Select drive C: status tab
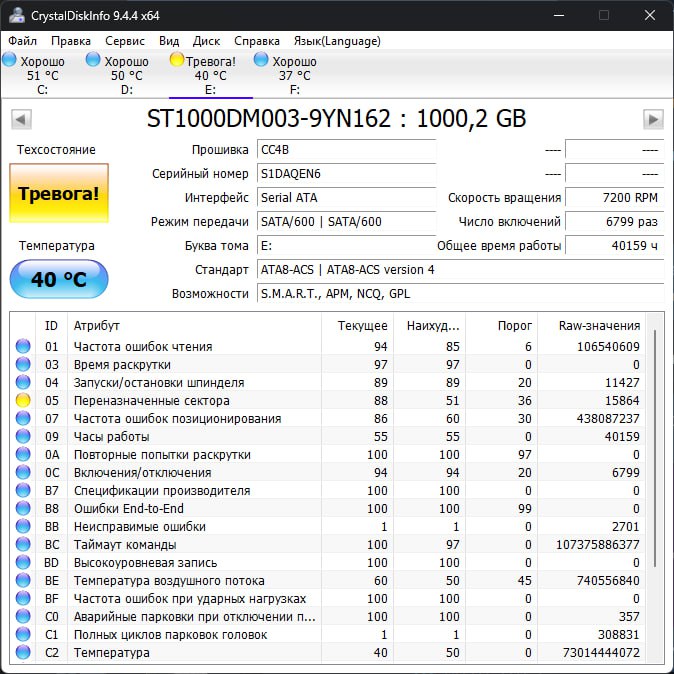 click(x=42, y=74)
